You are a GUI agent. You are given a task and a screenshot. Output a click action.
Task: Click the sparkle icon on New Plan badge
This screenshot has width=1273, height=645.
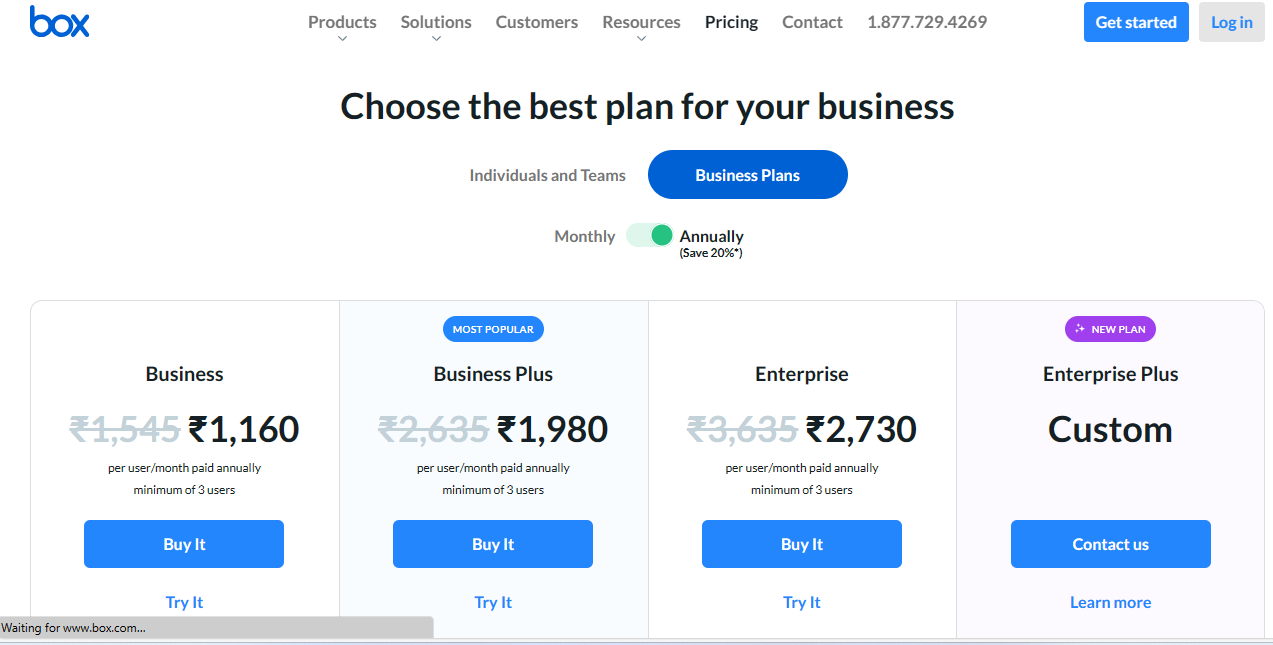(1080, 329)
